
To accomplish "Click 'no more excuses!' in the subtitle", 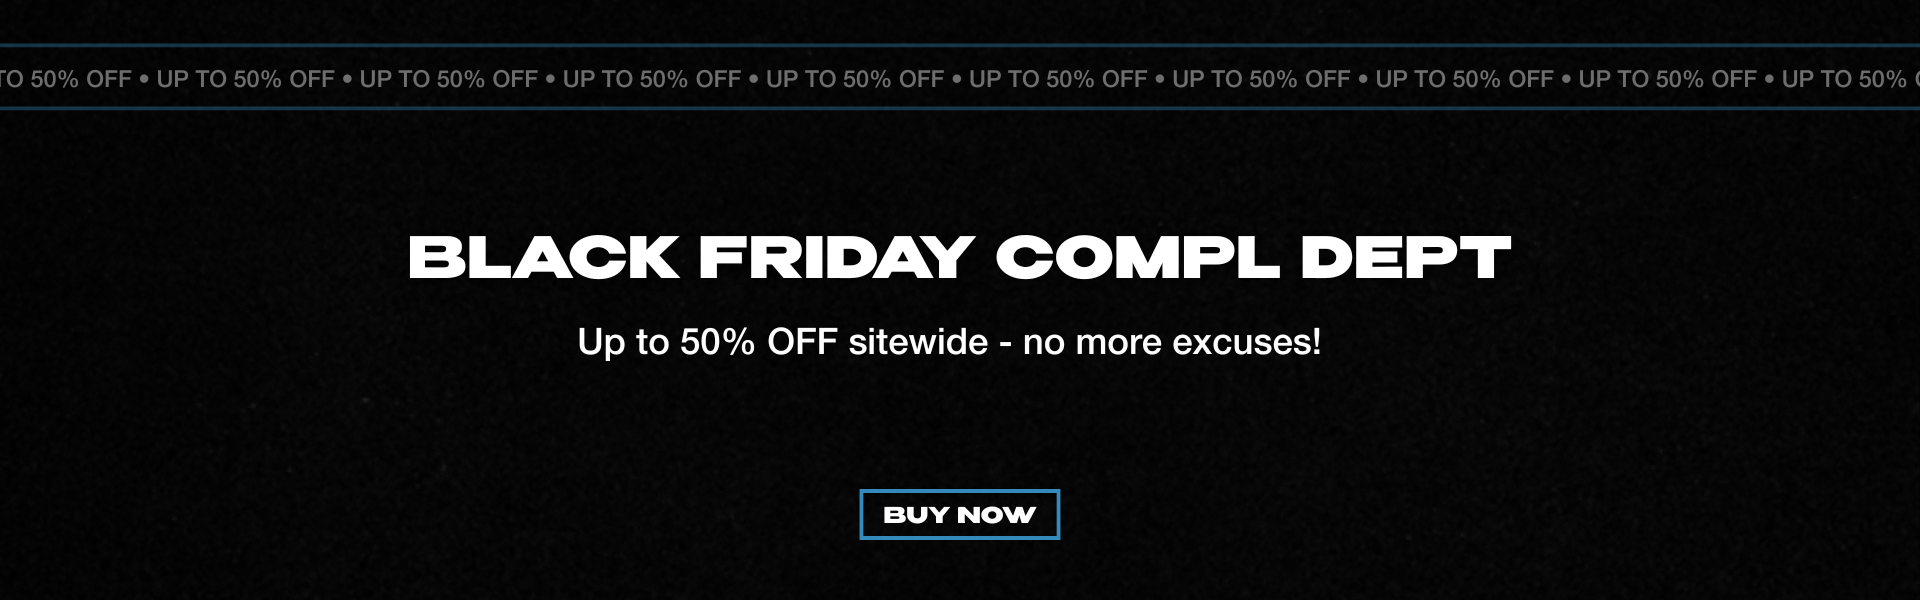I will point(1171,342).
